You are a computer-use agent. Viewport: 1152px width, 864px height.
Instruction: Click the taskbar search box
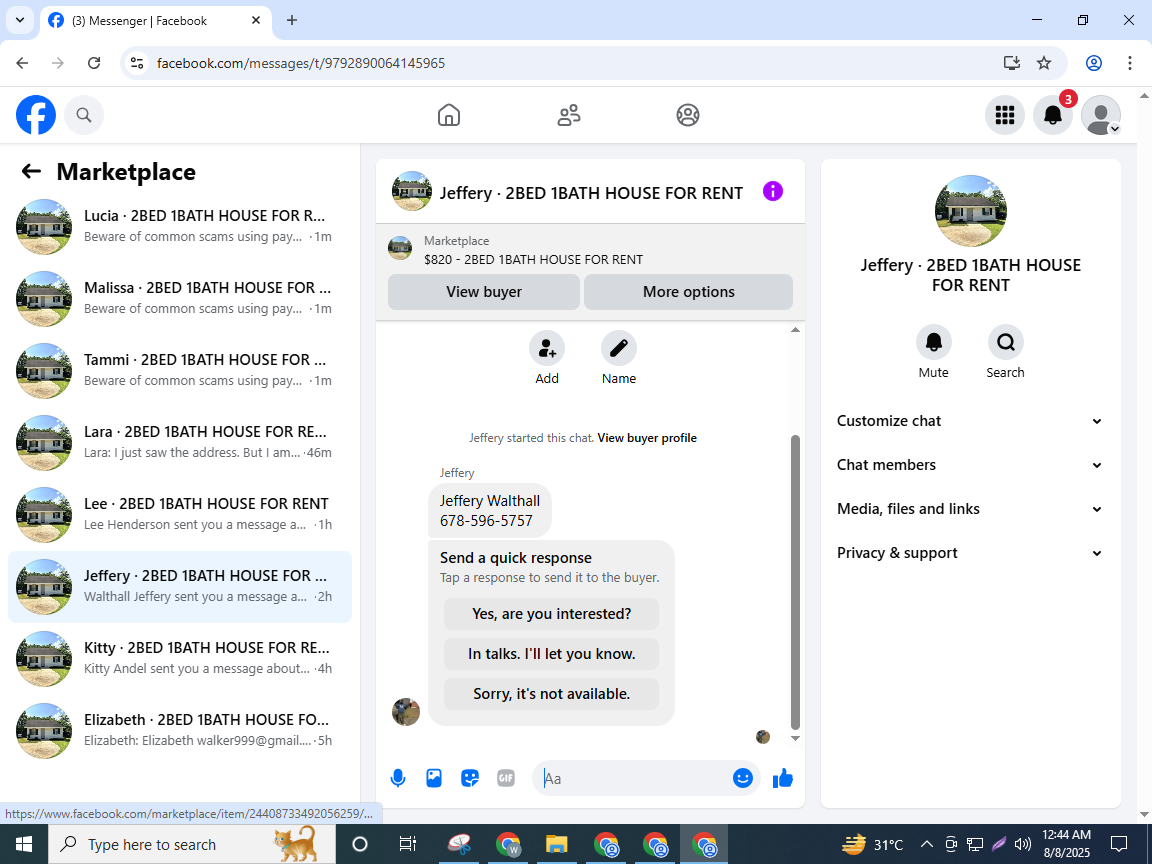click(x=192, y=844)
